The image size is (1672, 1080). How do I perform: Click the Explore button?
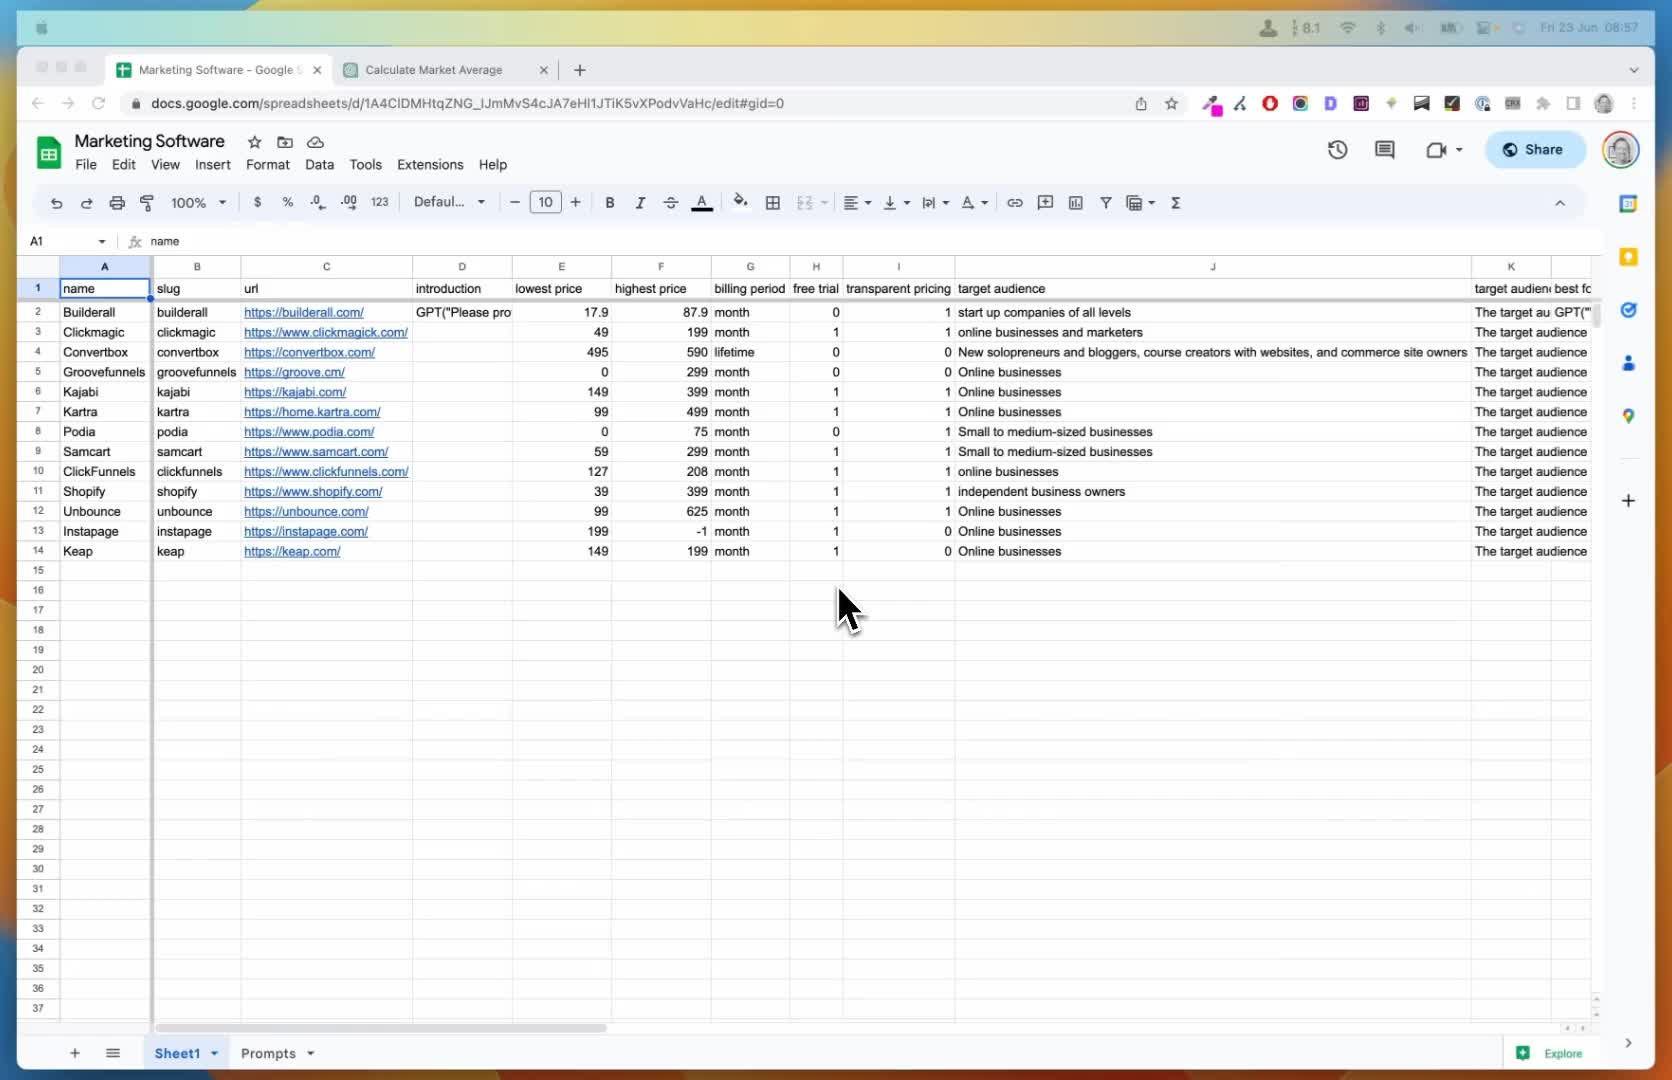[x=1551, y=1053]
